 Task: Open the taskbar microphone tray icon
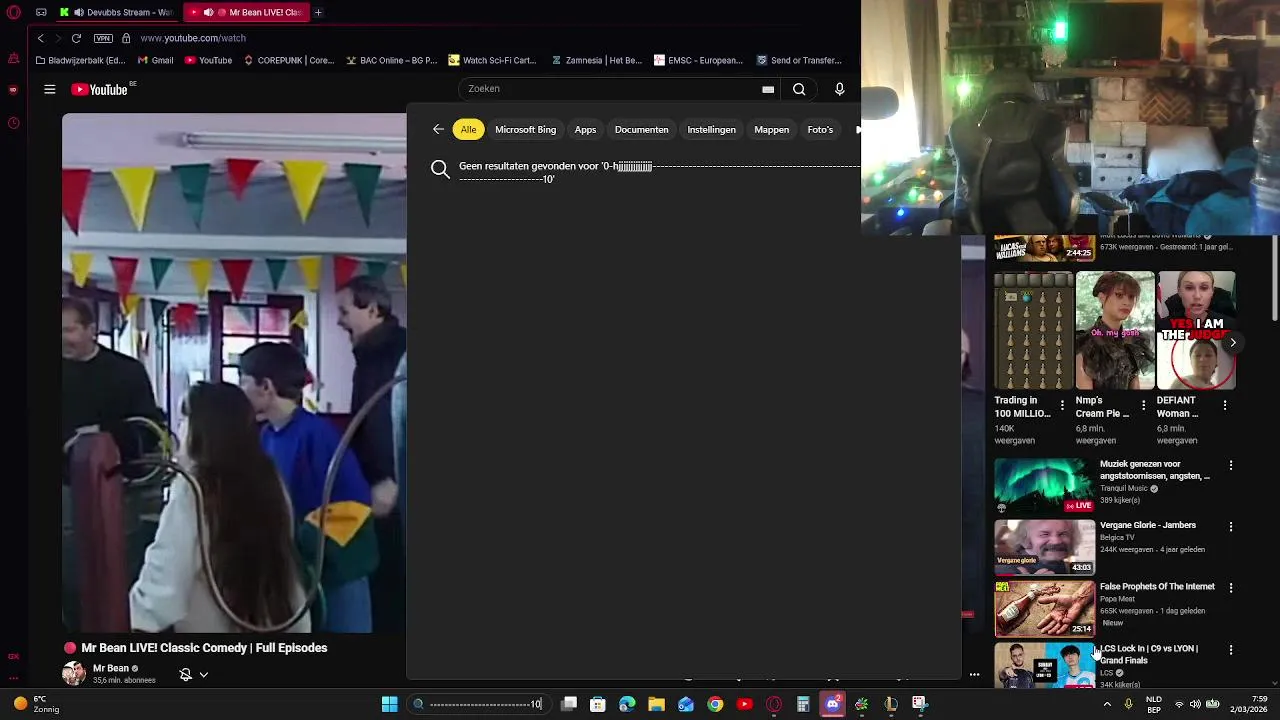click(1129, 704)
